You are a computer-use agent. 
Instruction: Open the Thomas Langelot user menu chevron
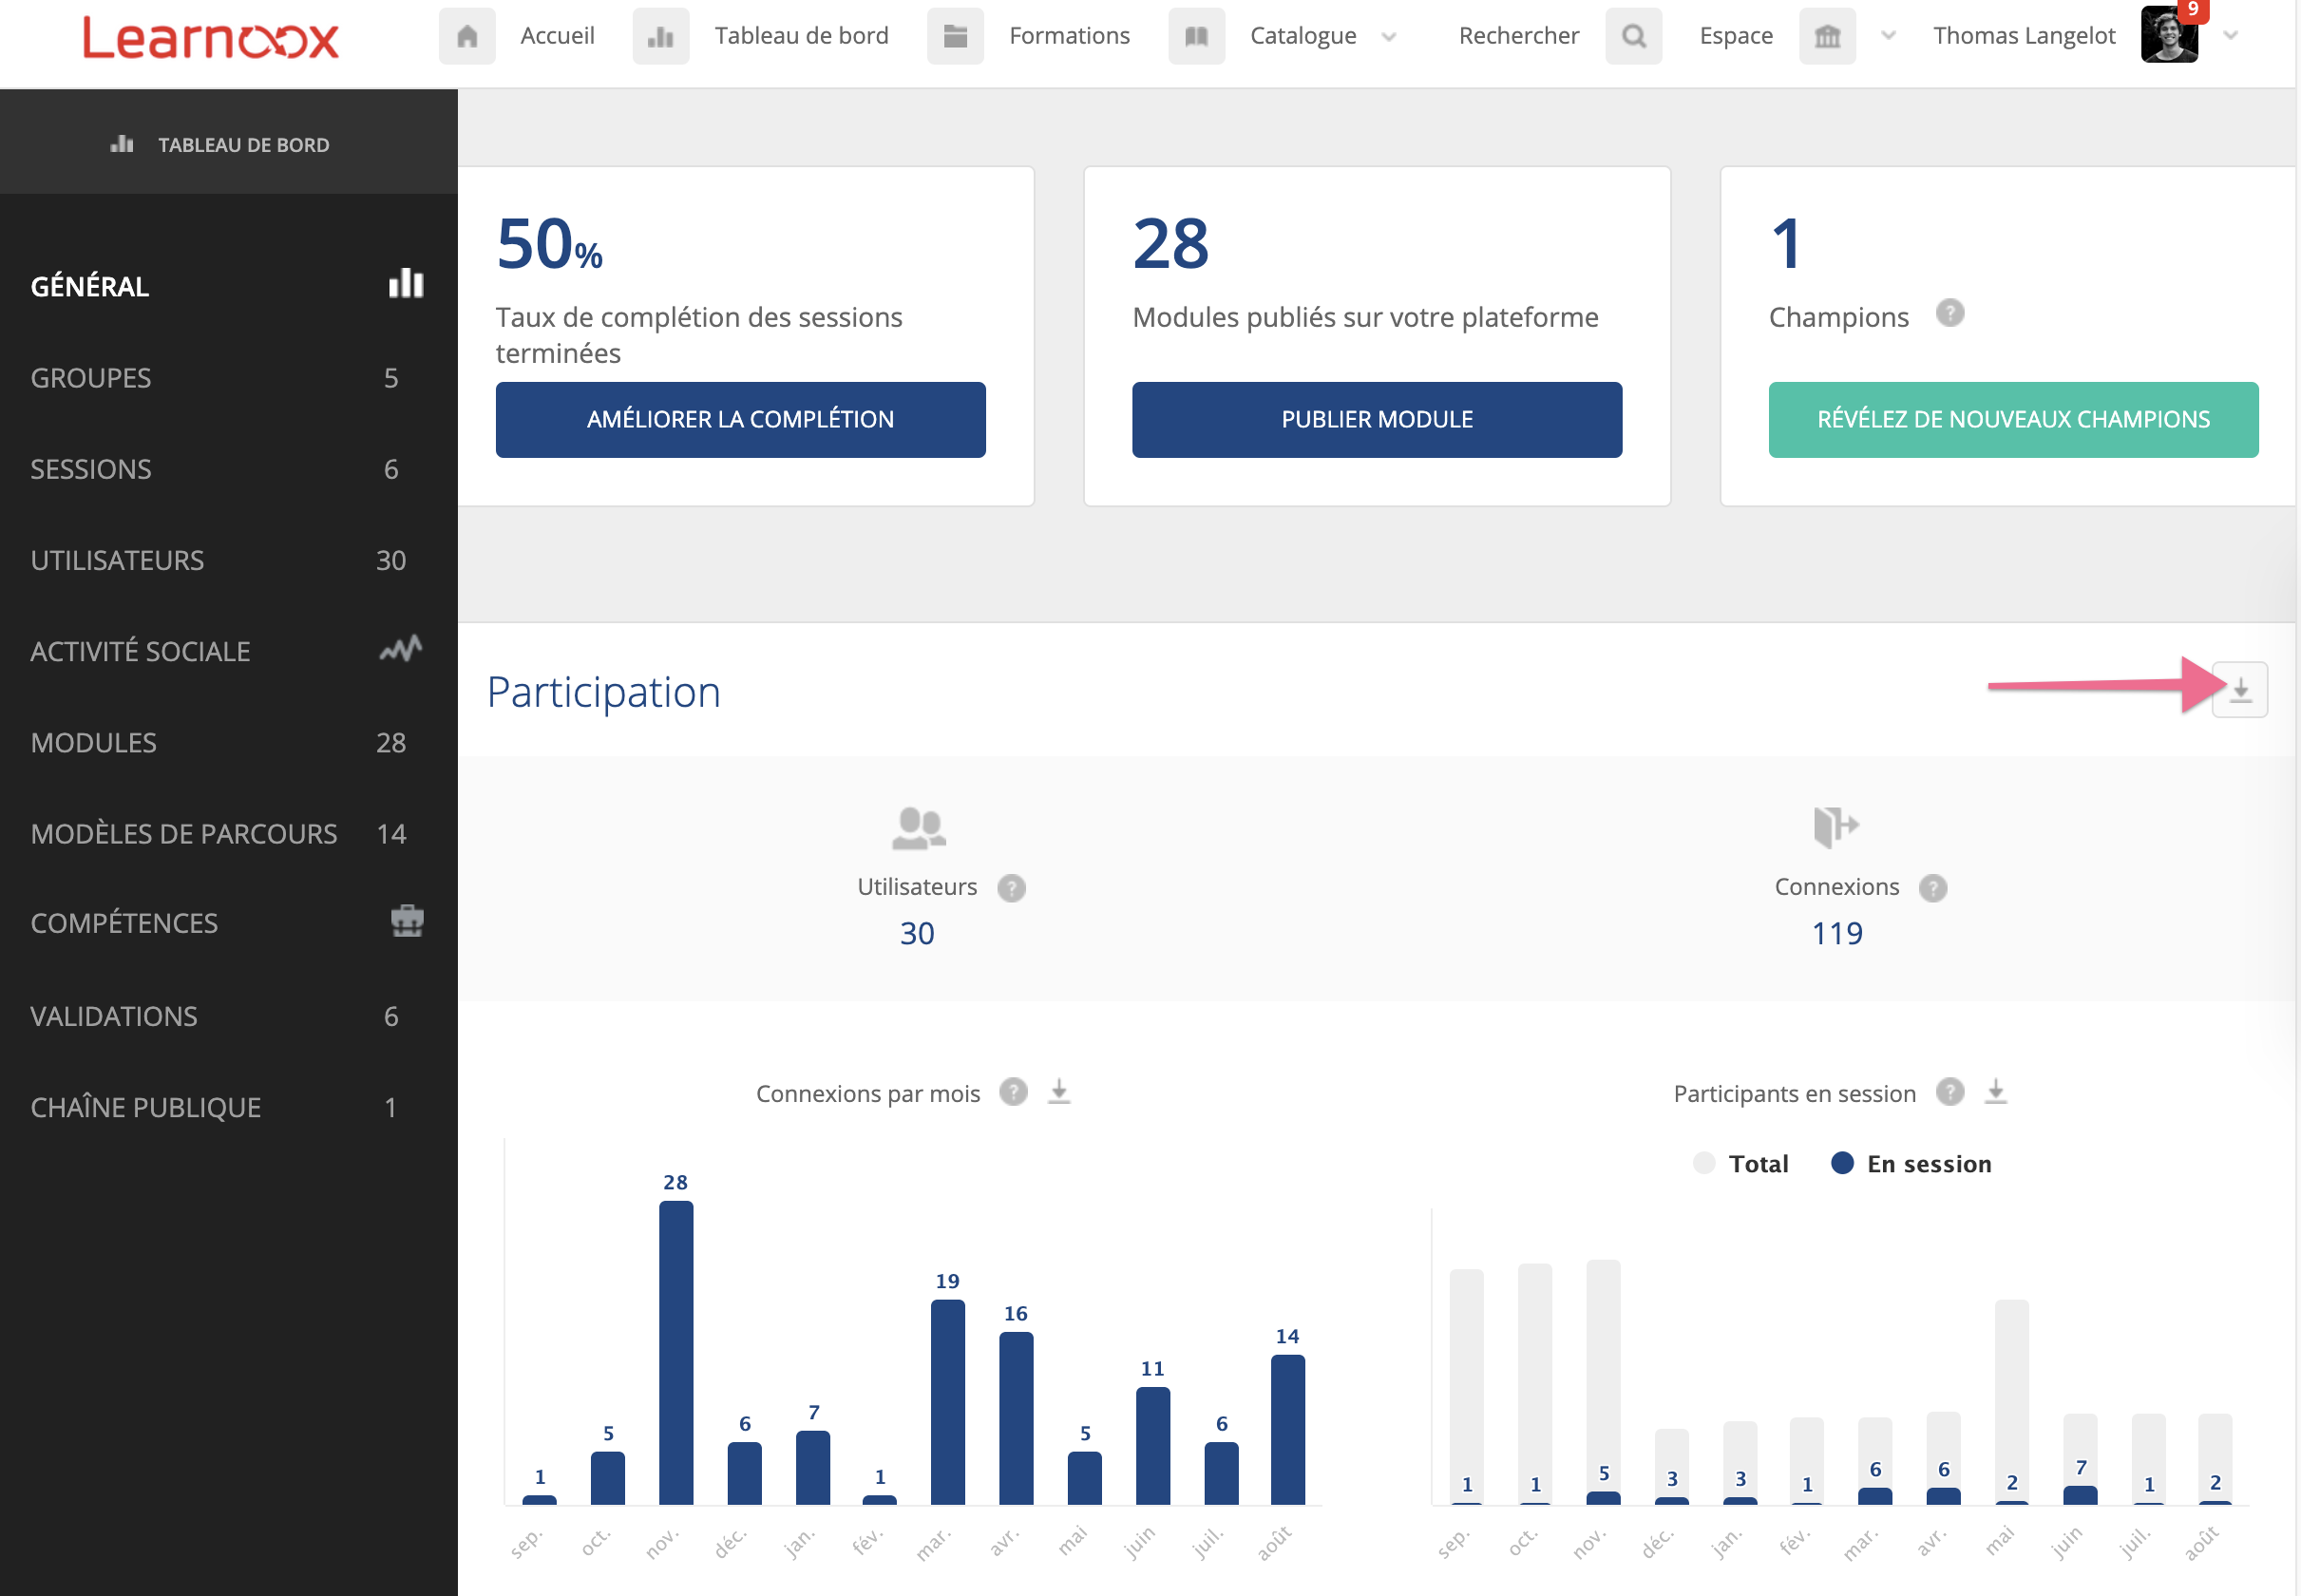click(2231, 36)
